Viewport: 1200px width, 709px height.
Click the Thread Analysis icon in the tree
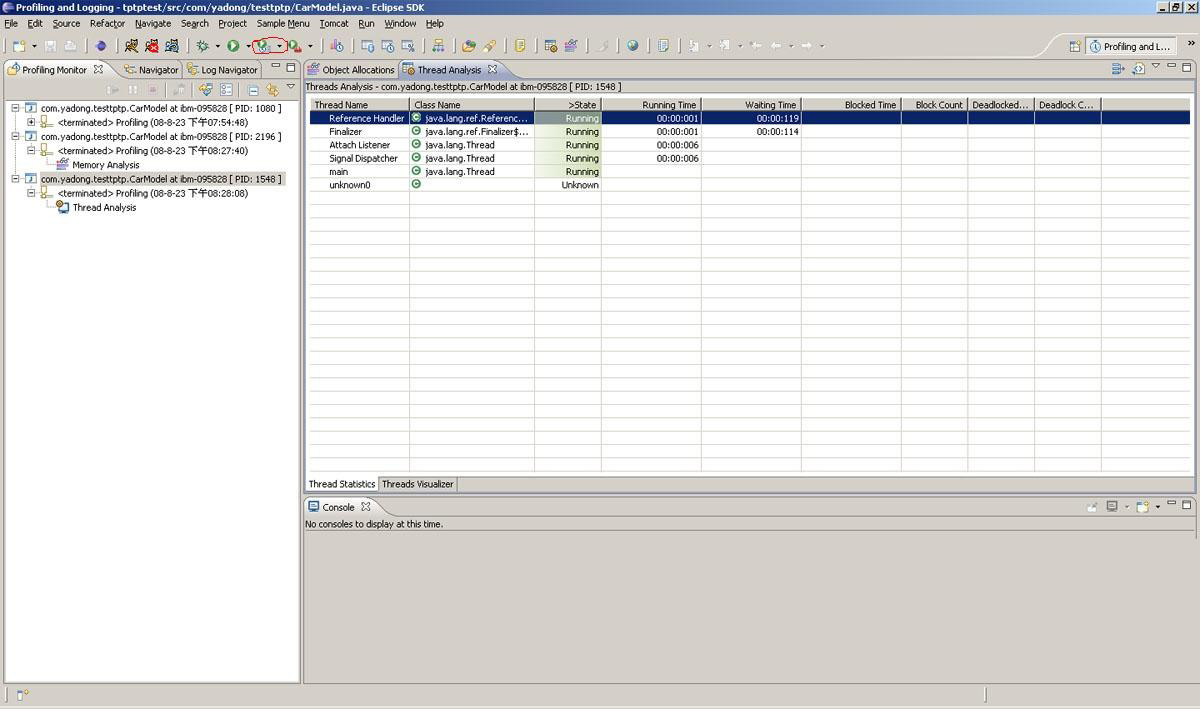coord(62,207)
